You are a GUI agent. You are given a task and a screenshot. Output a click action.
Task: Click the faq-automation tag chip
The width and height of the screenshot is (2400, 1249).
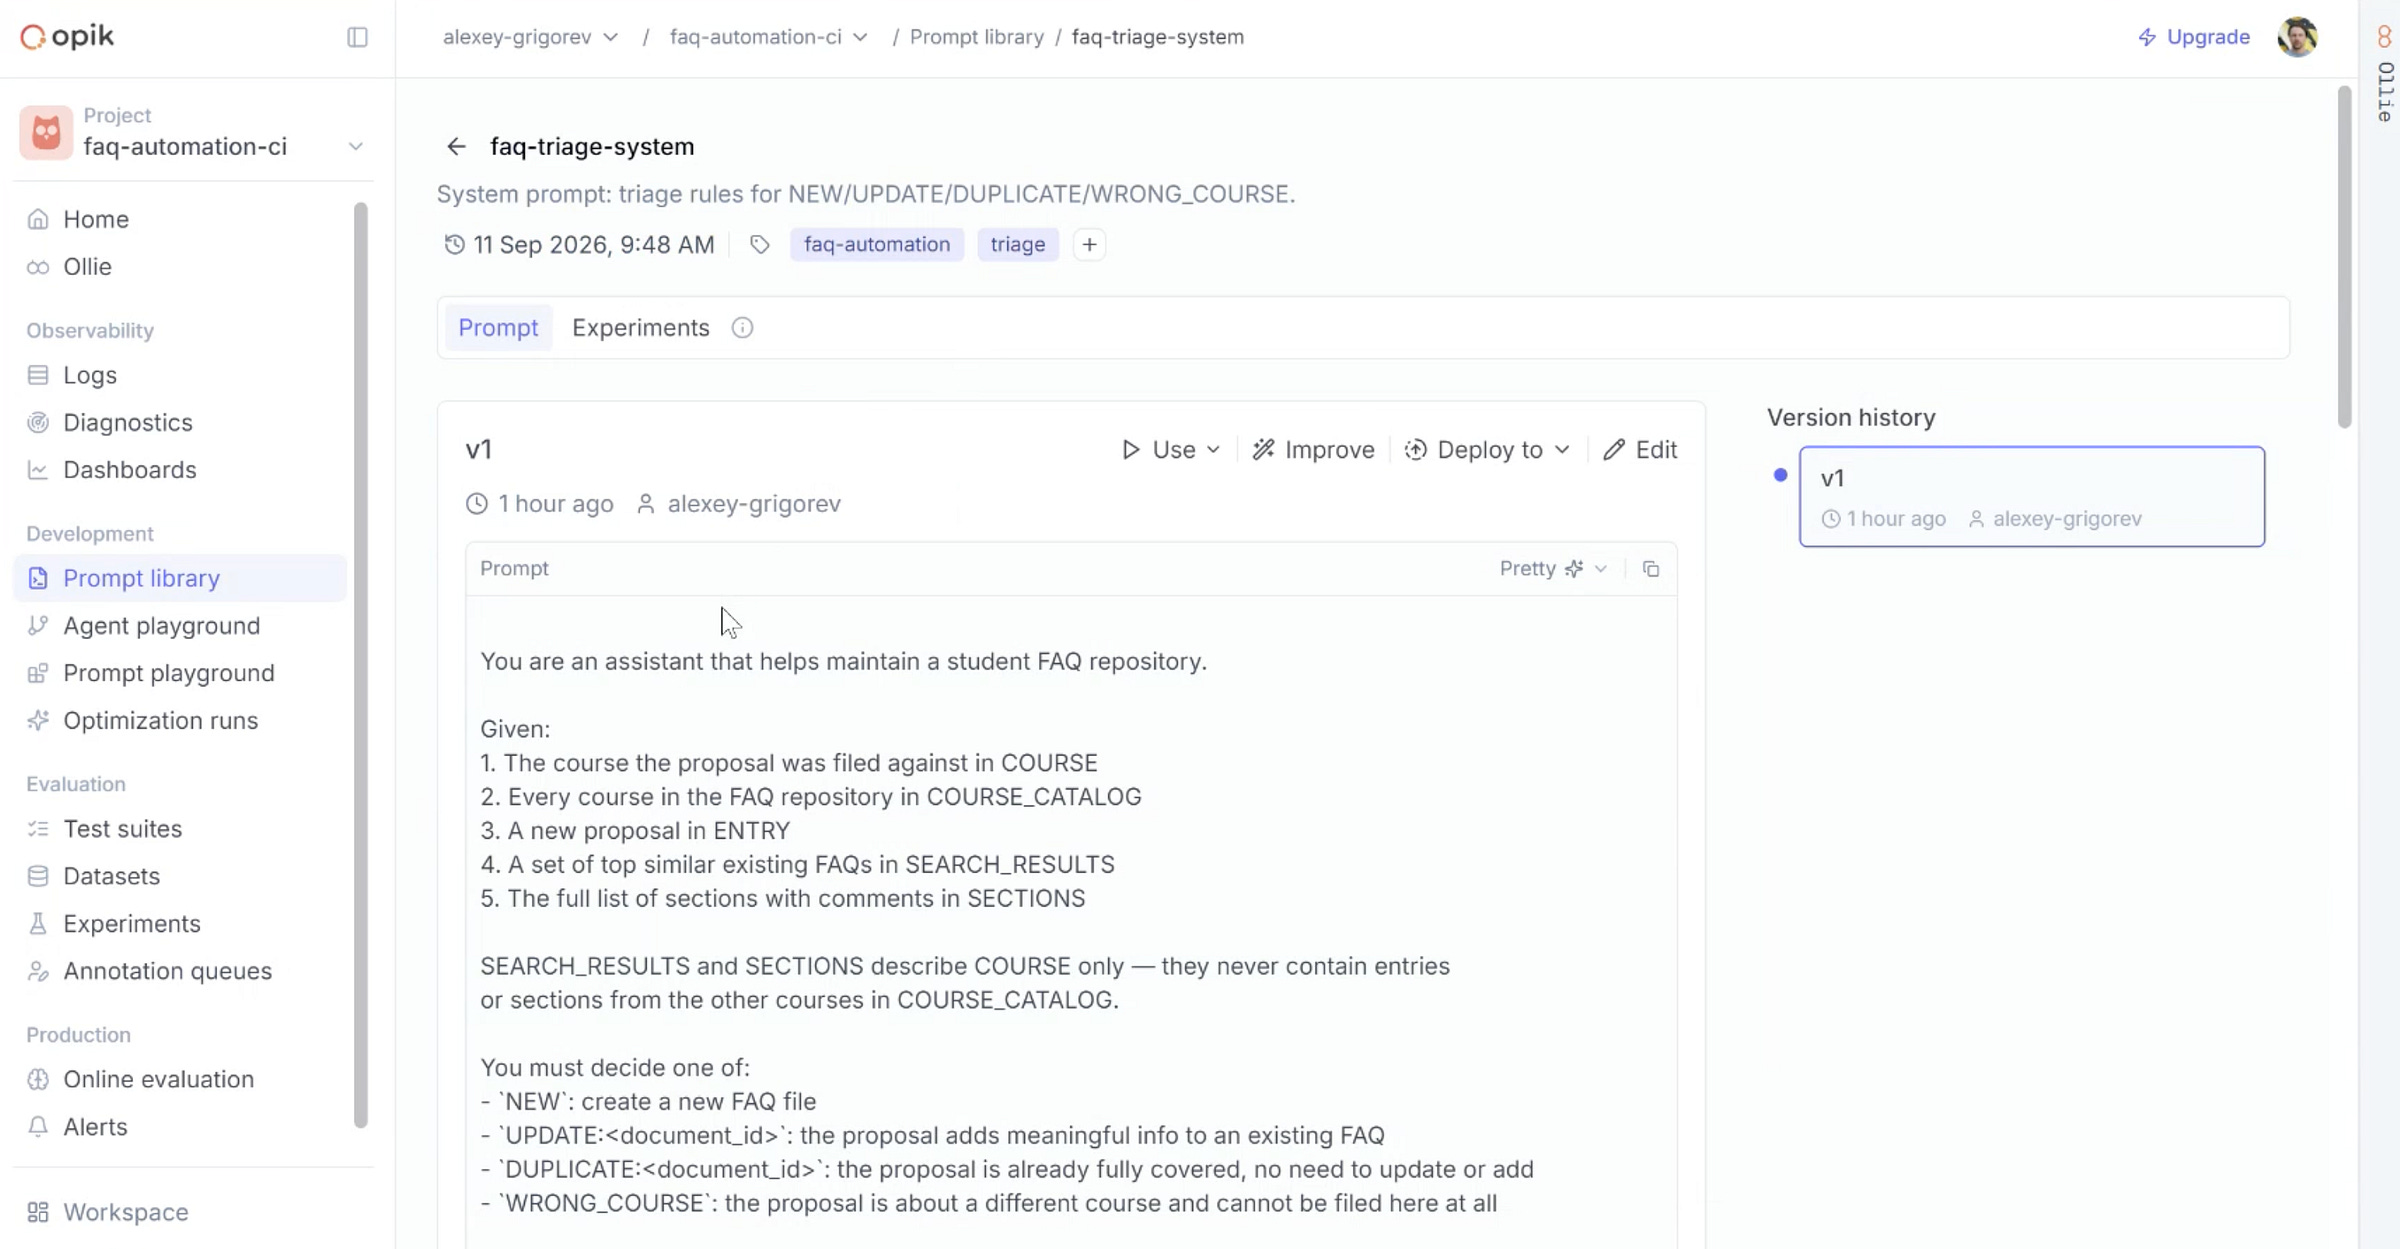877,245
